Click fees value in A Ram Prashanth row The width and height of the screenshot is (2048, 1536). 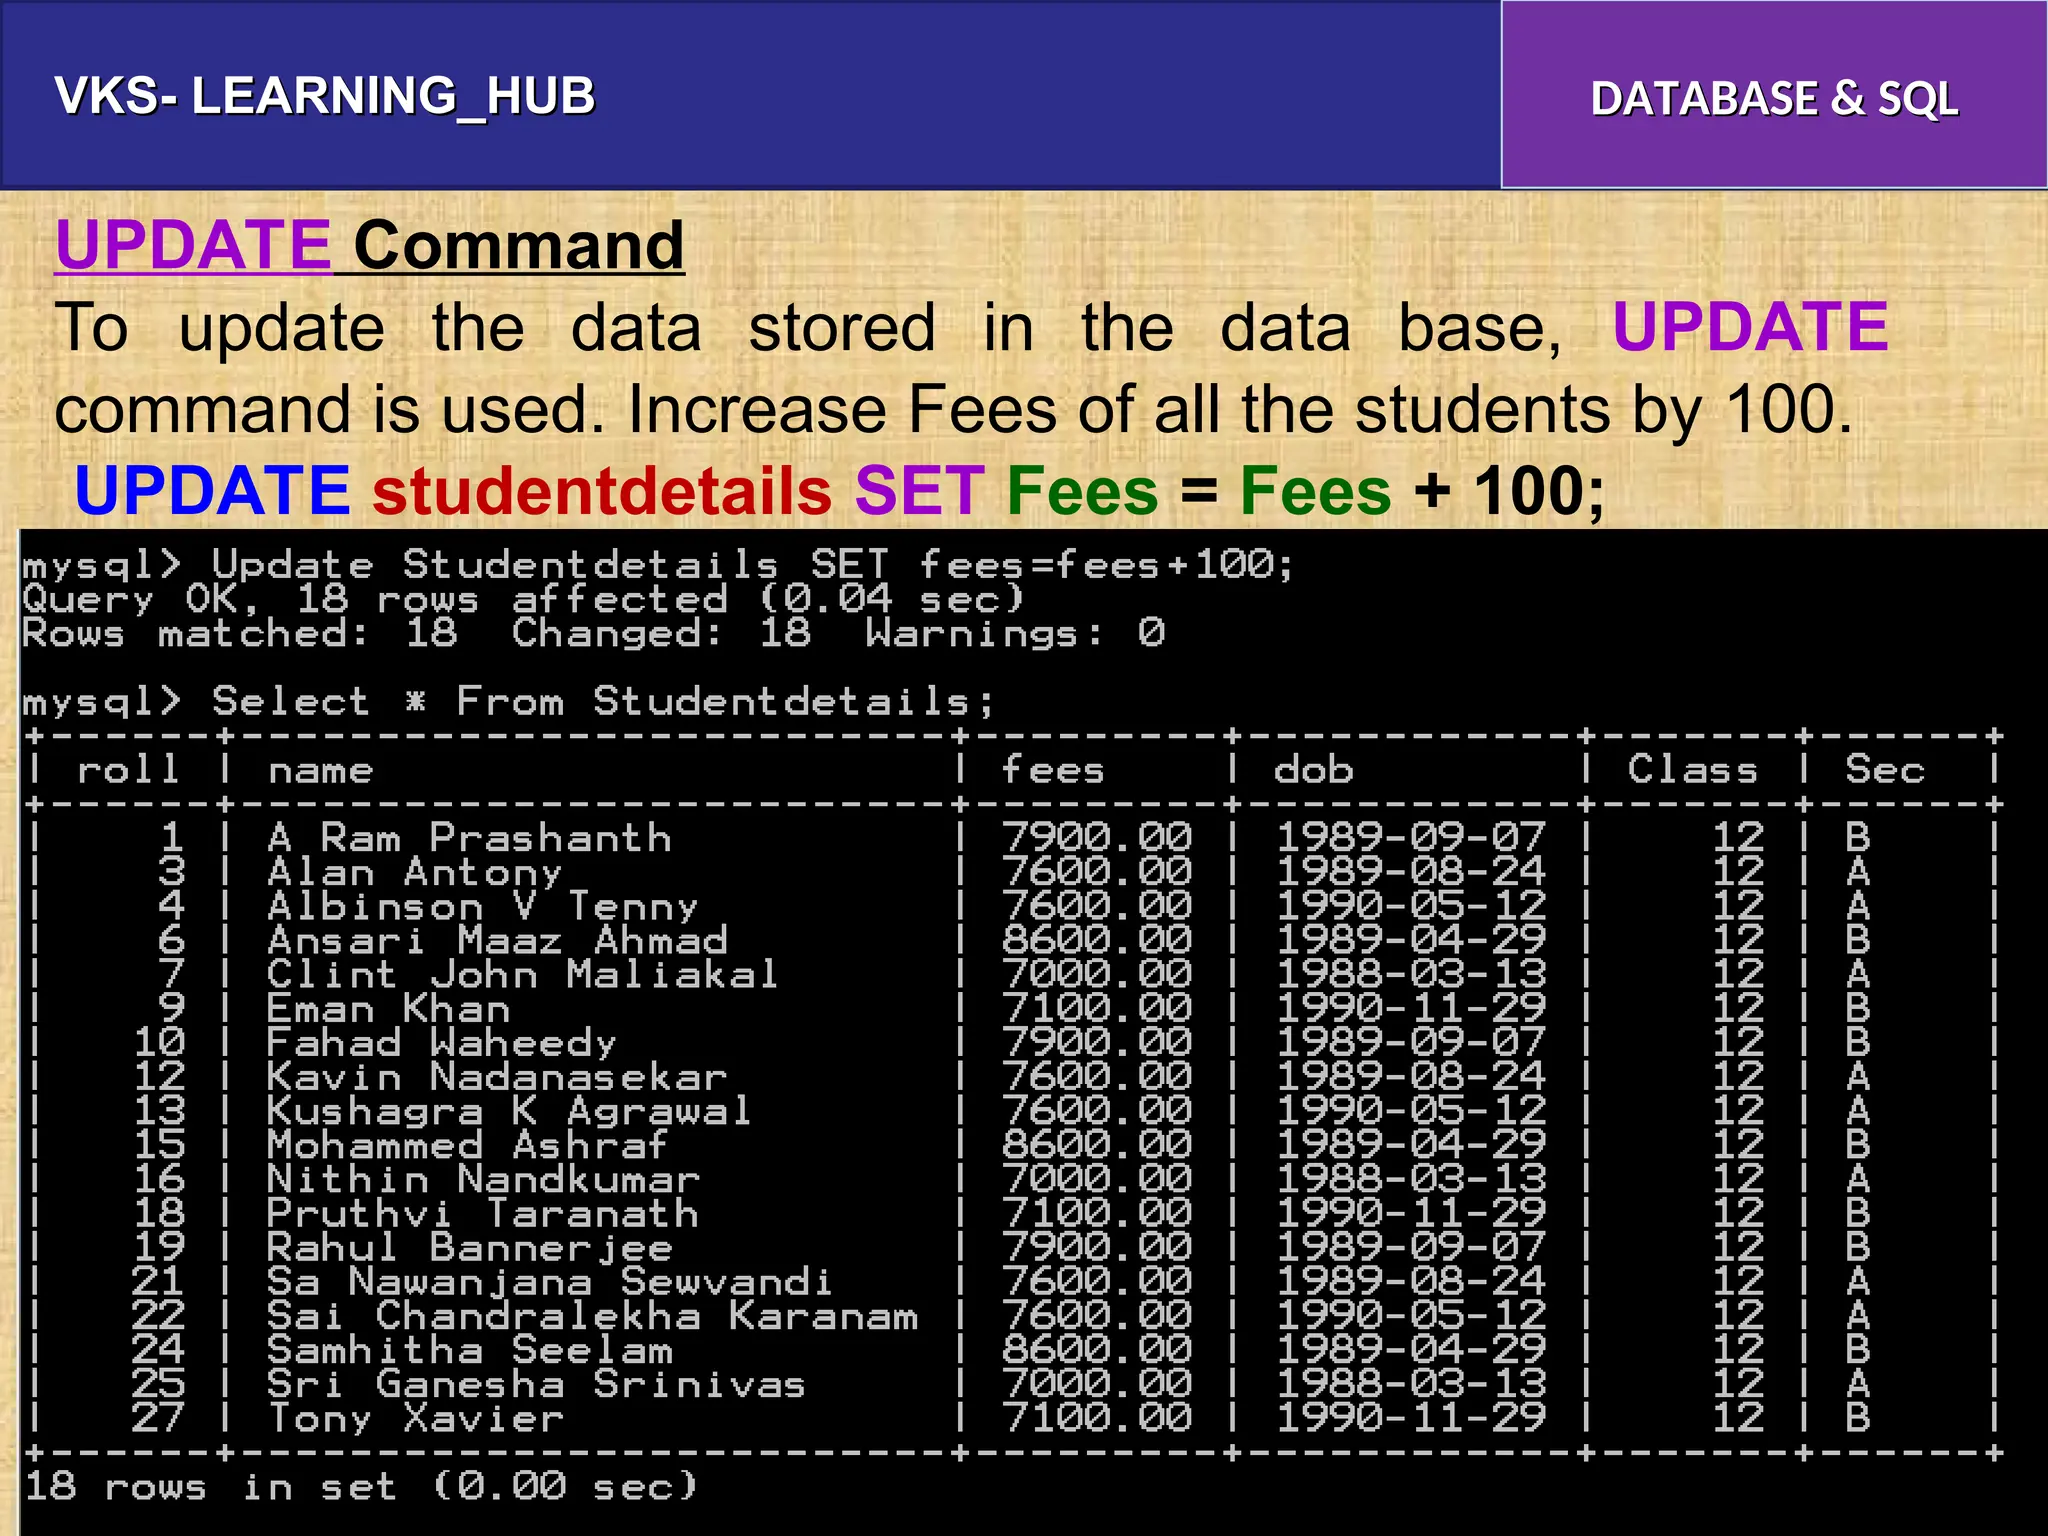(1096, 837)
